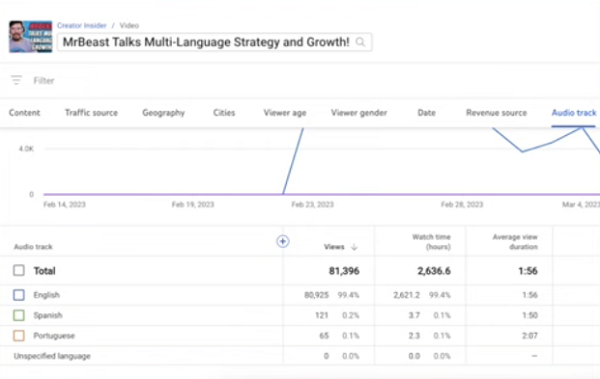Image resolution: width=600 pixels, height=379 pixels.
Task: Tick the Total row checkbox
Action: point(19,270)
